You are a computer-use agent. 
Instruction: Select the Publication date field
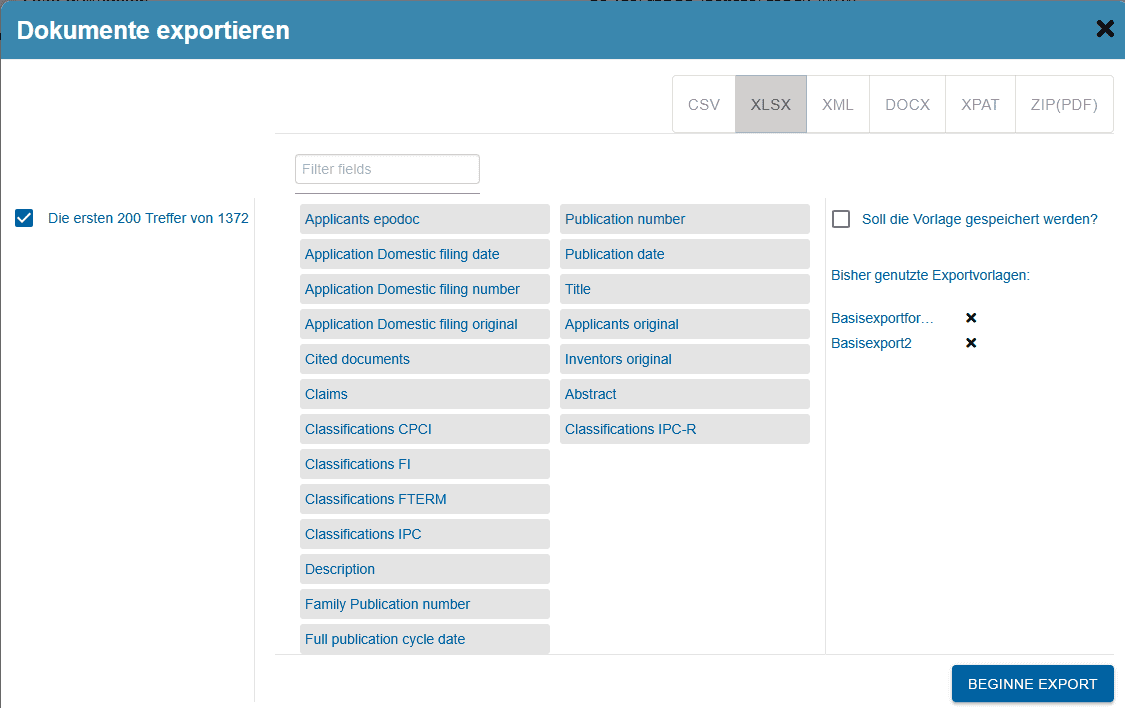[x=684, y=254]
